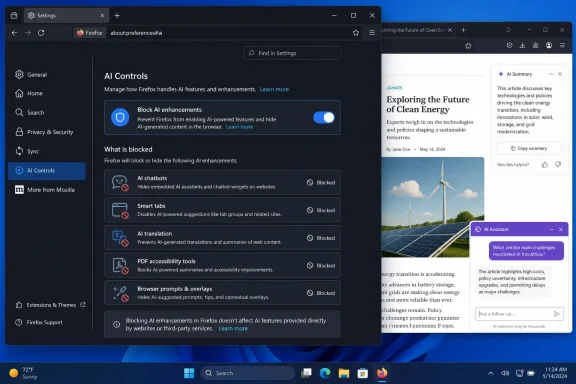Click Blocked status on PDF accessibility tools row
Image resolution: width=576 pixels, height=384 pixels.
[321, 266]
